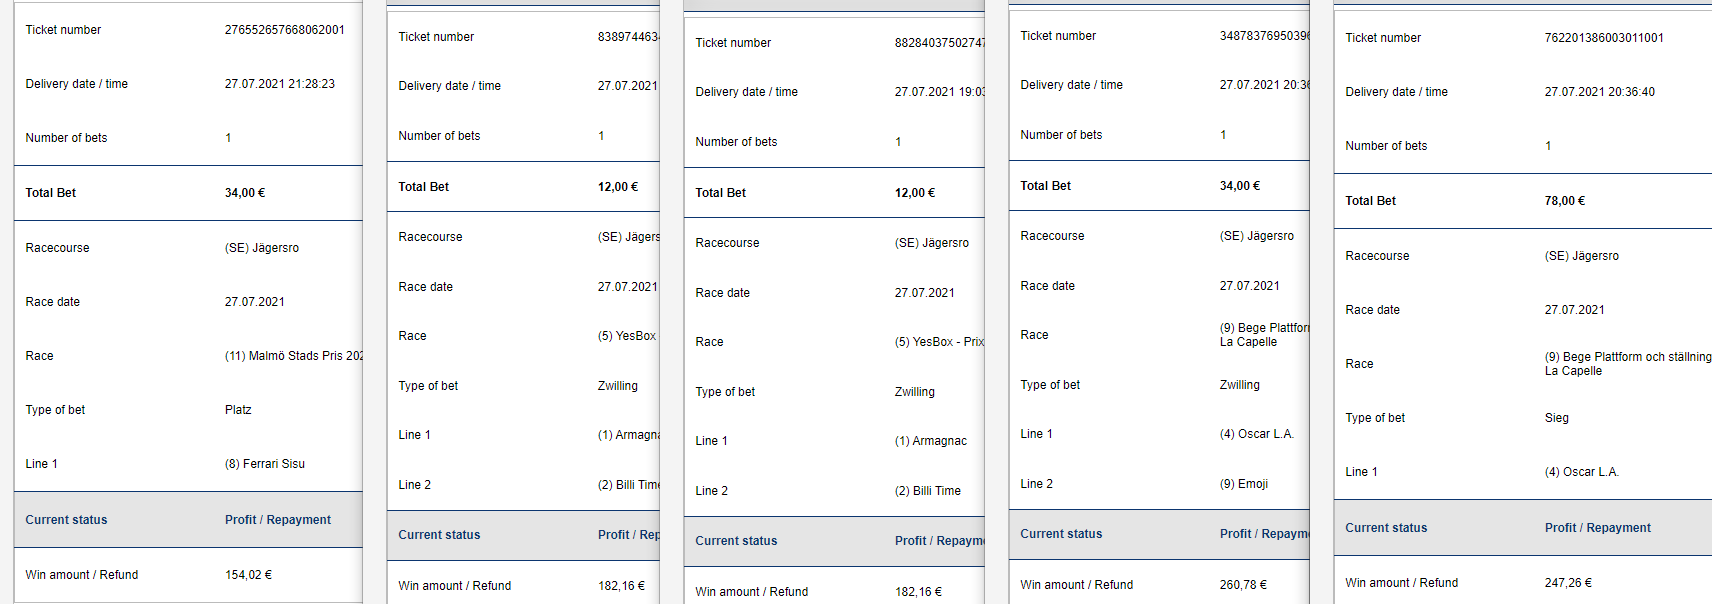Image resolution: width=1712 pixels, height=604 pixels.
Task: Click the YesBox - Prix race value
Action: point(938,342)
